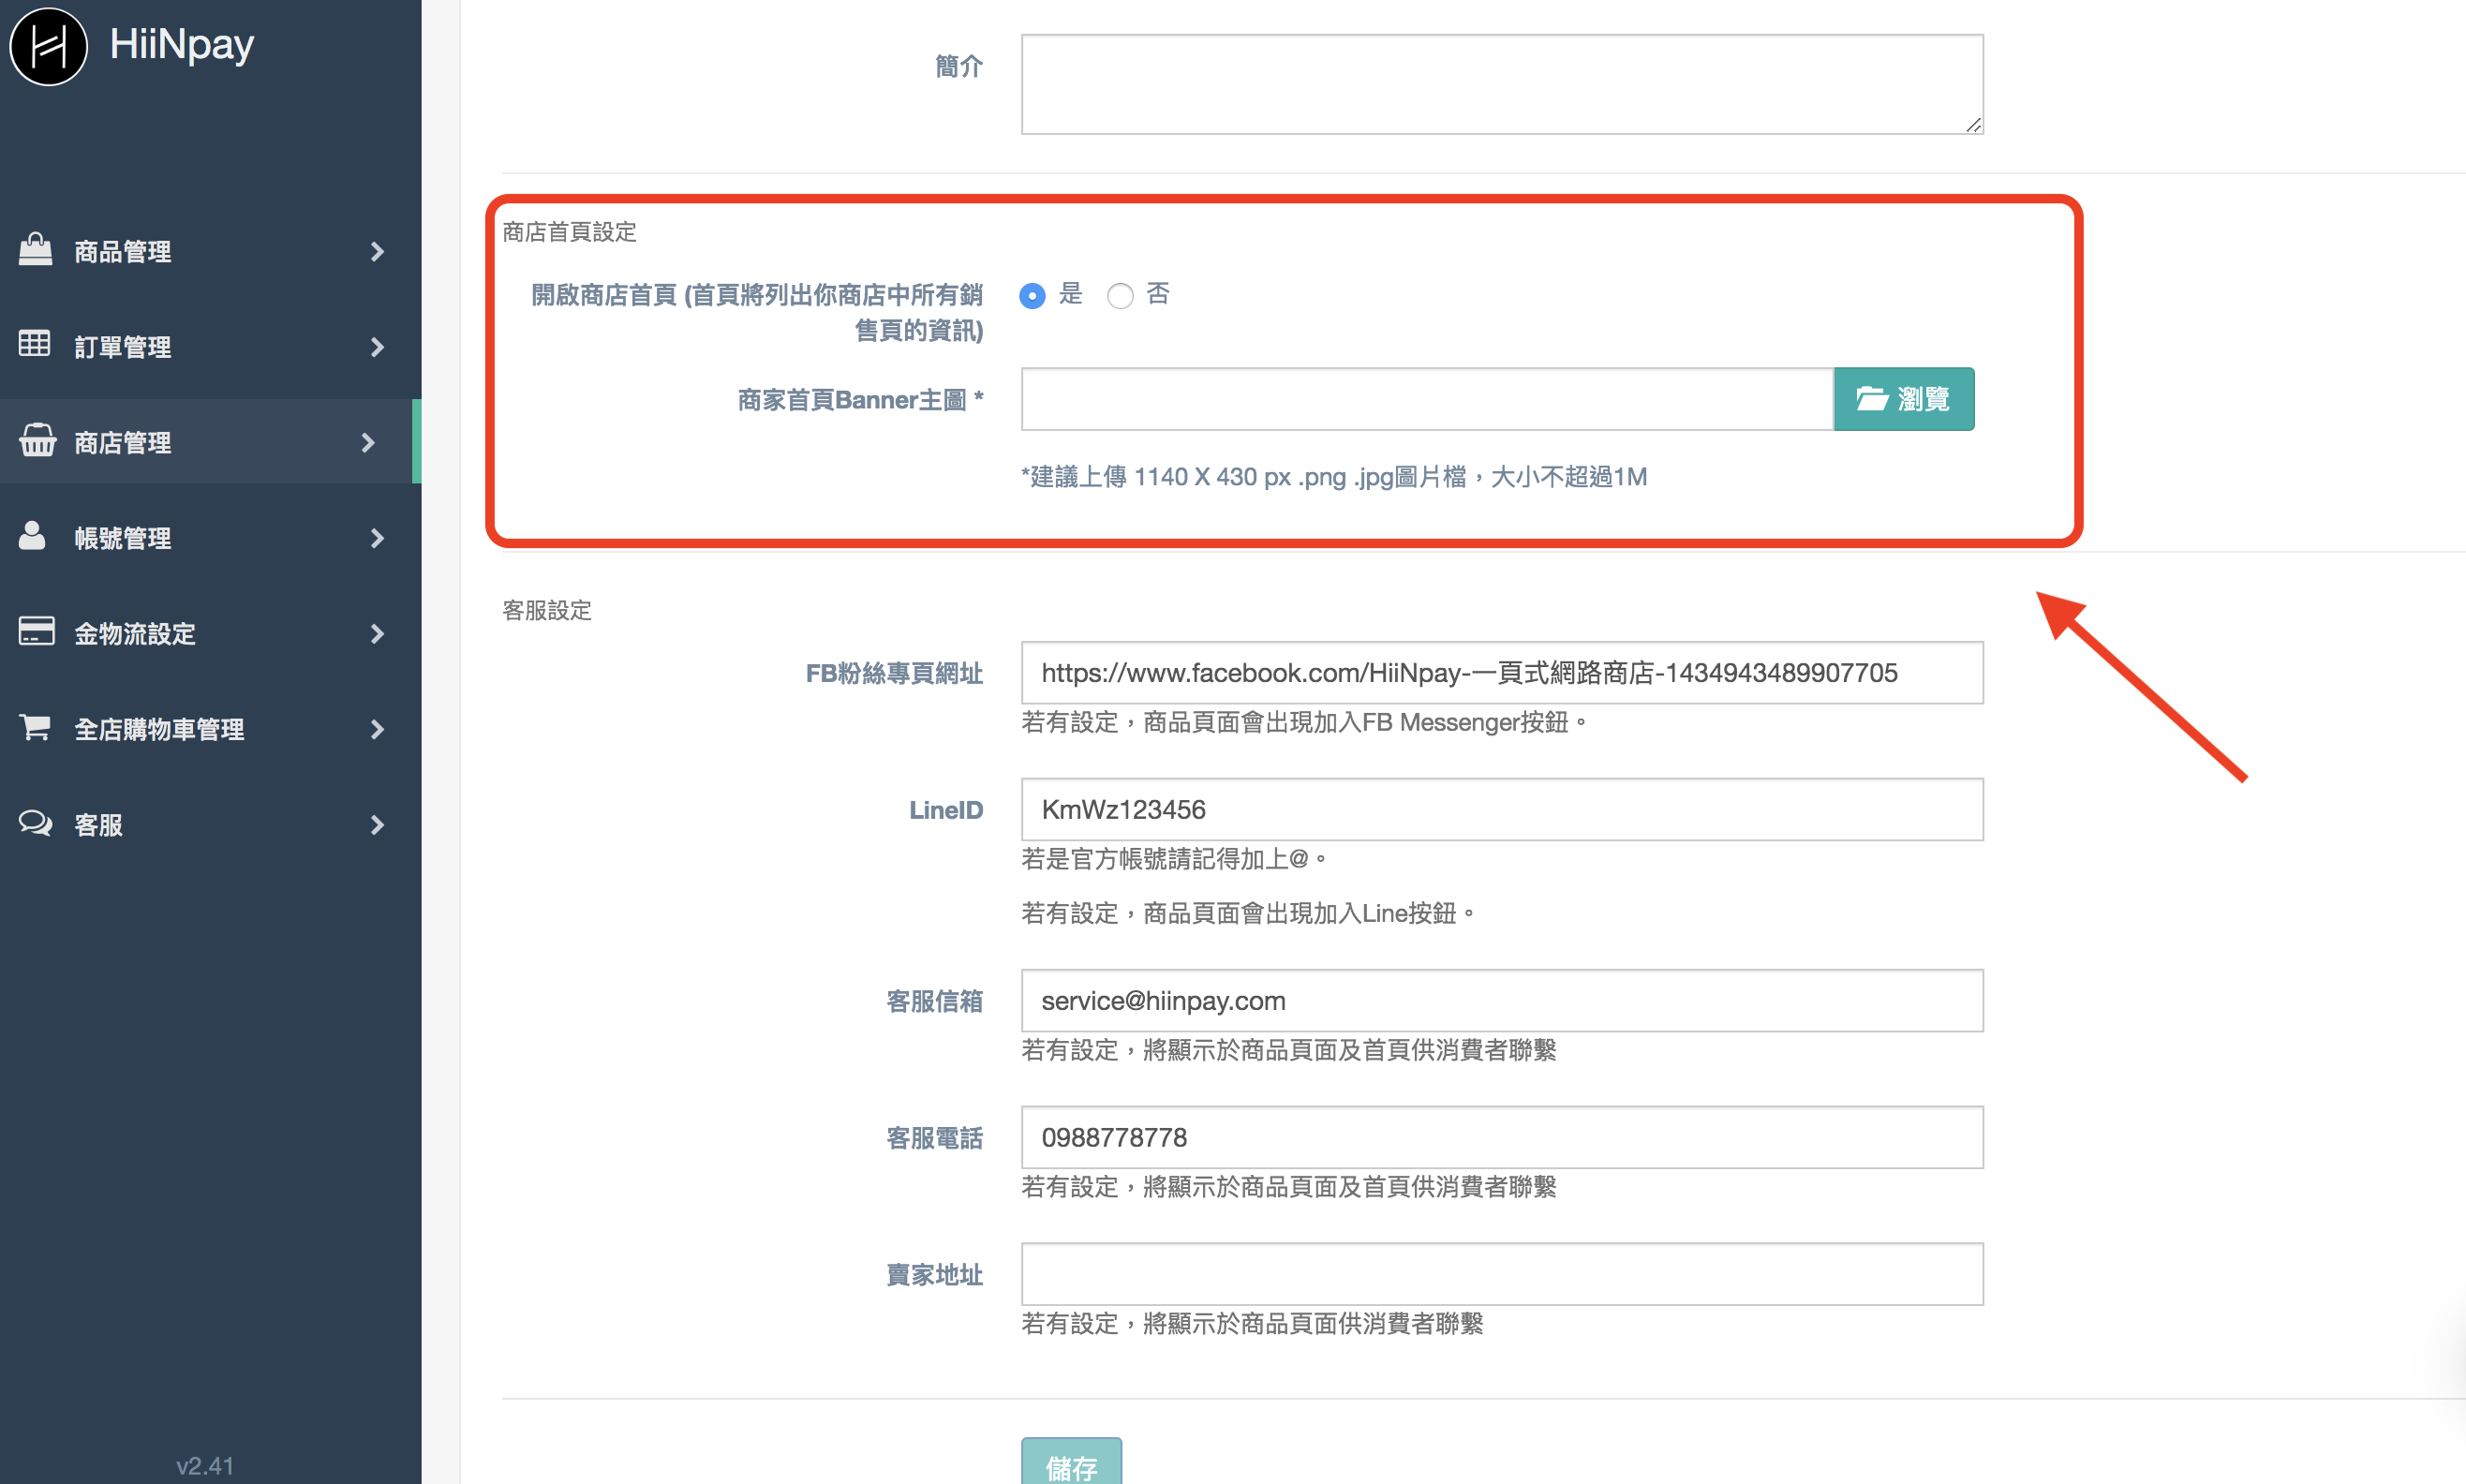Click the 開啟商店首頁 field label
Image resolution: width=2466 pixels, height=1484 pixels.
[757, 312]
